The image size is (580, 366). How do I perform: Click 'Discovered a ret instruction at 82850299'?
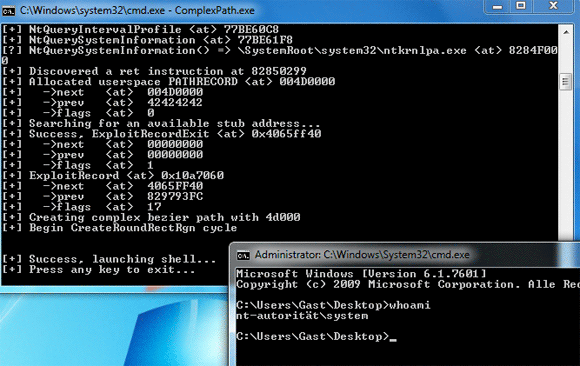click(155, 71)
